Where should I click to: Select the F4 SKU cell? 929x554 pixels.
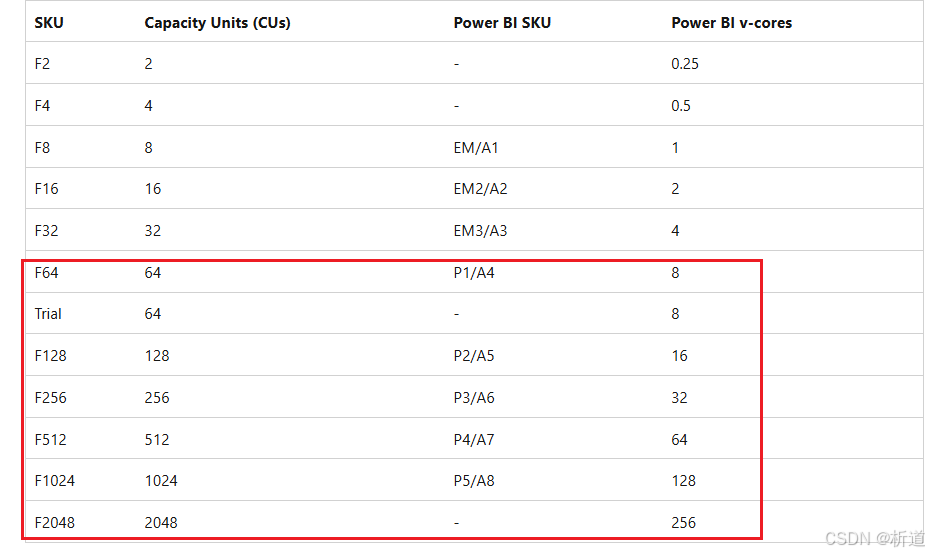[43, 106]
